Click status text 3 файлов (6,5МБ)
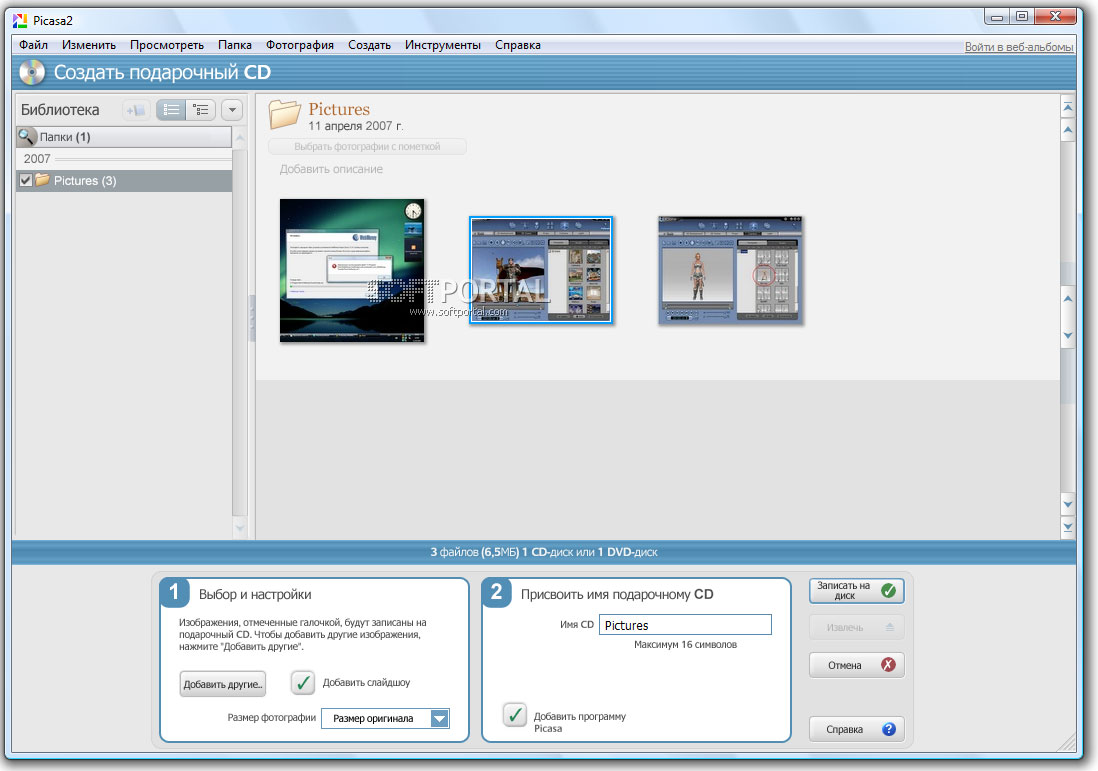The width and height of the screenshot is (1098, 771). point(474,552)
